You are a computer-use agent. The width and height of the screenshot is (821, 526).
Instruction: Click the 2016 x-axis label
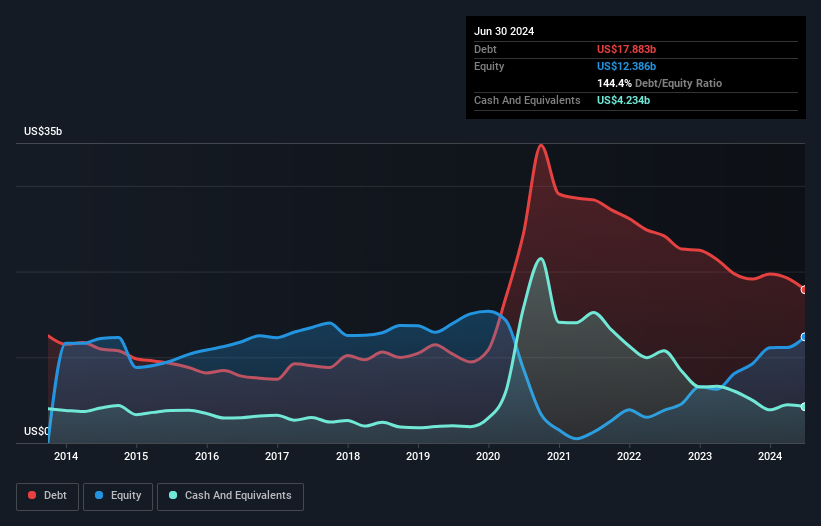pos(207,456)
